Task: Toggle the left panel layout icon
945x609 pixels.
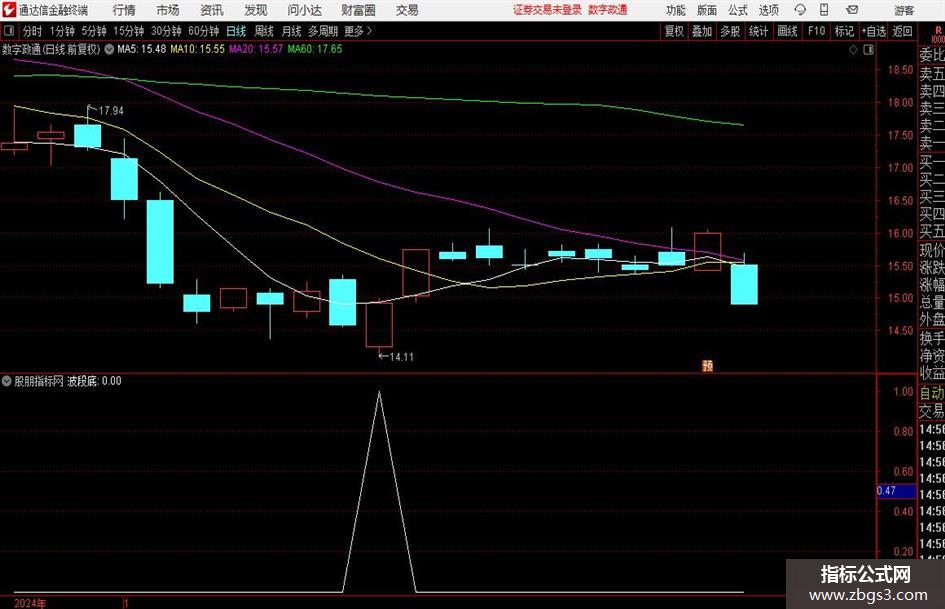Action: click(9, 31)
